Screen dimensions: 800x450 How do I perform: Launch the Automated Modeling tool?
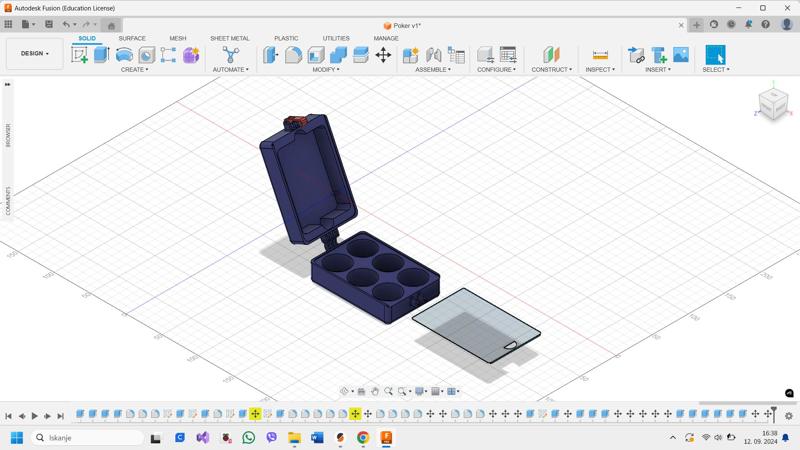pos(231,55)
